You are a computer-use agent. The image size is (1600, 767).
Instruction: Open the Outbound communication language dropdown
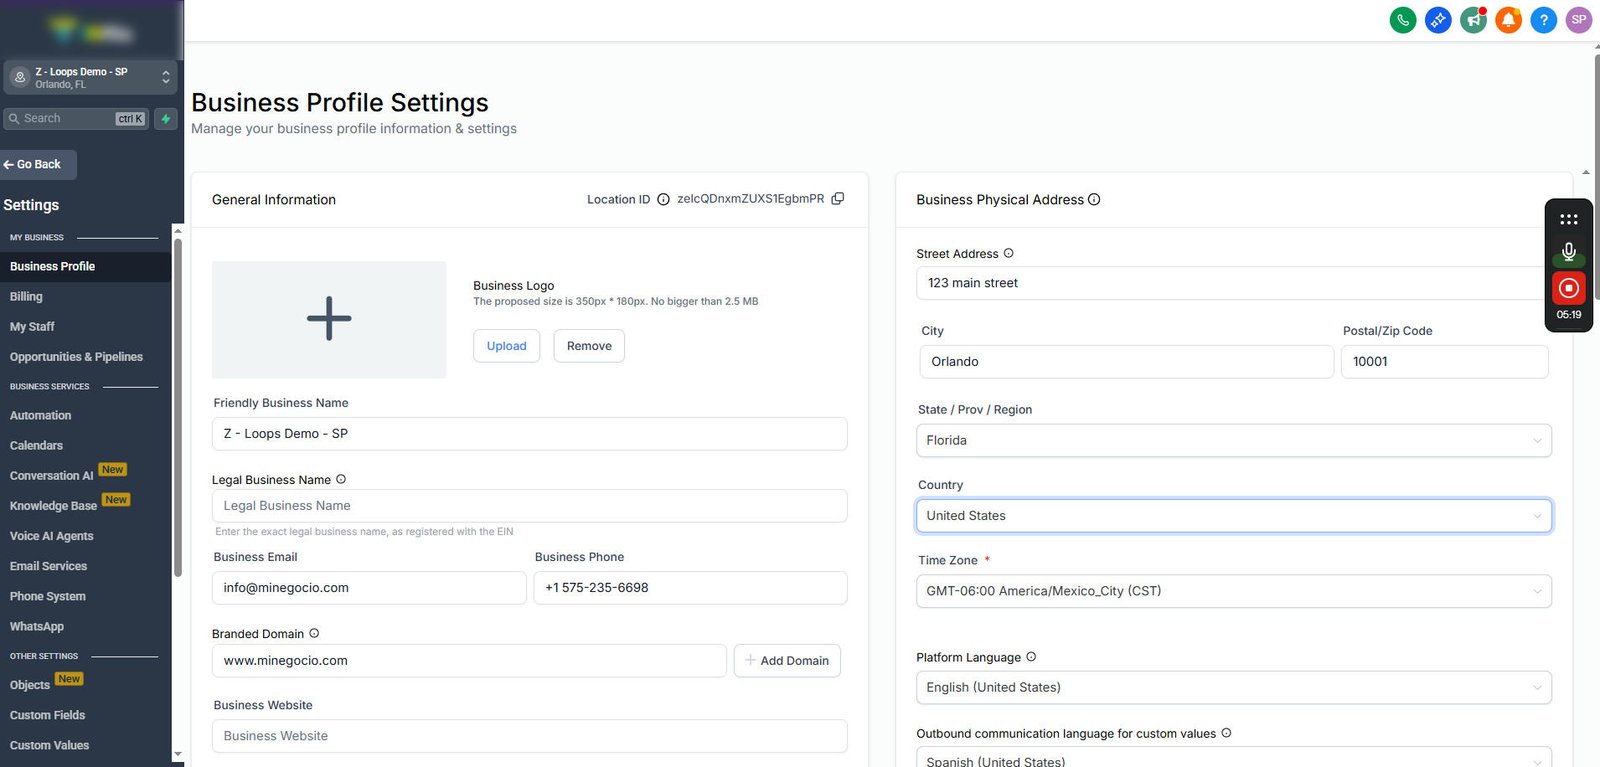coord(1234,758)
